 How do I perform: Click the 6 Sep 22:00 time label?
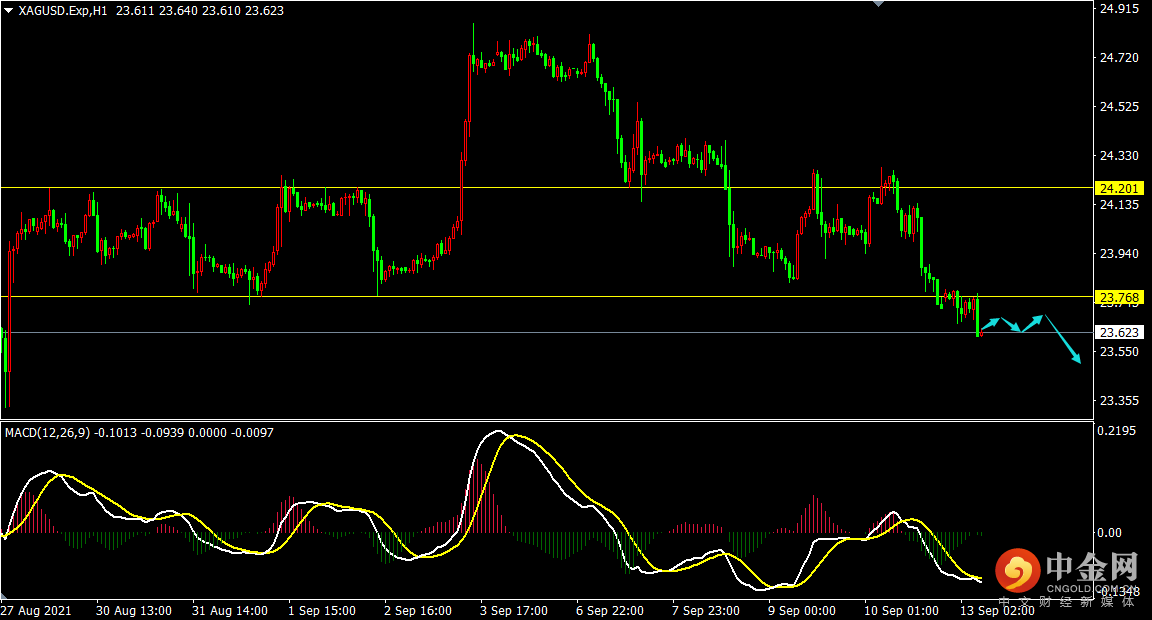[610, 610]
